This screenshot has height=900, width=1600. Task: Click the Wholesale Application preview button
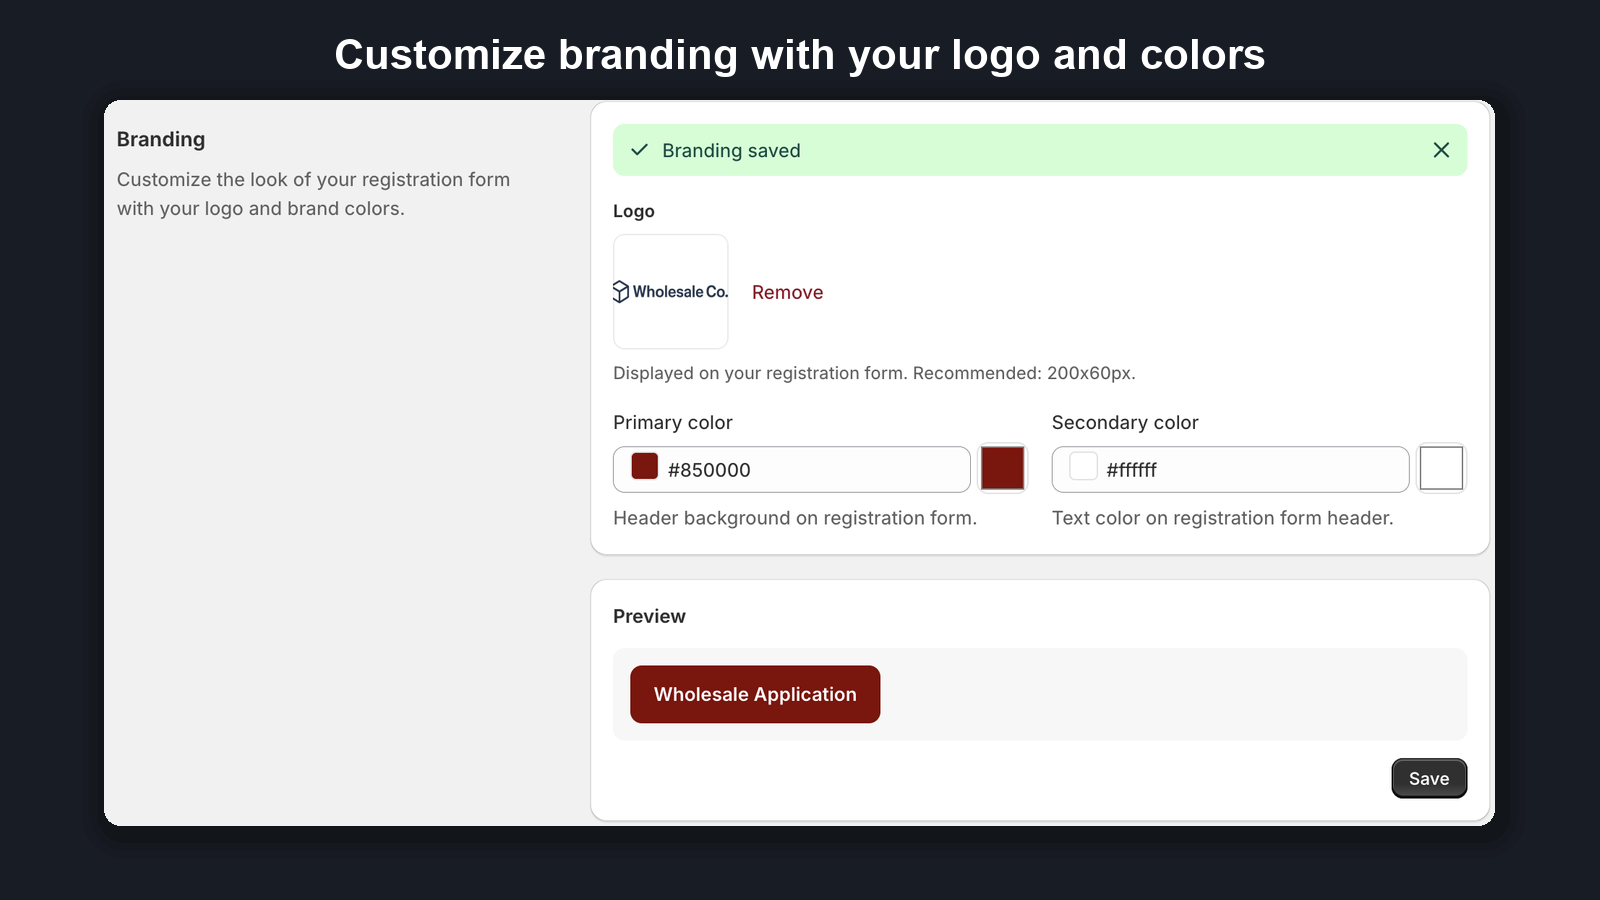tap(755, 694)
